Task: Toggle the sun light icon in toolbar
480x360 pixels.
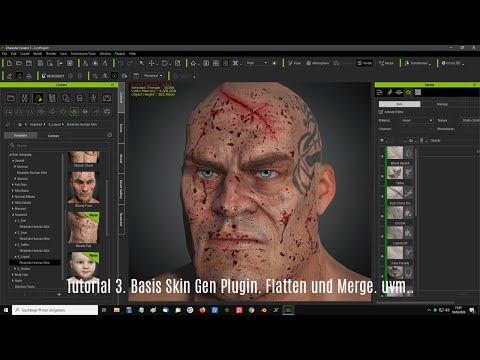Action: [274, 63]
